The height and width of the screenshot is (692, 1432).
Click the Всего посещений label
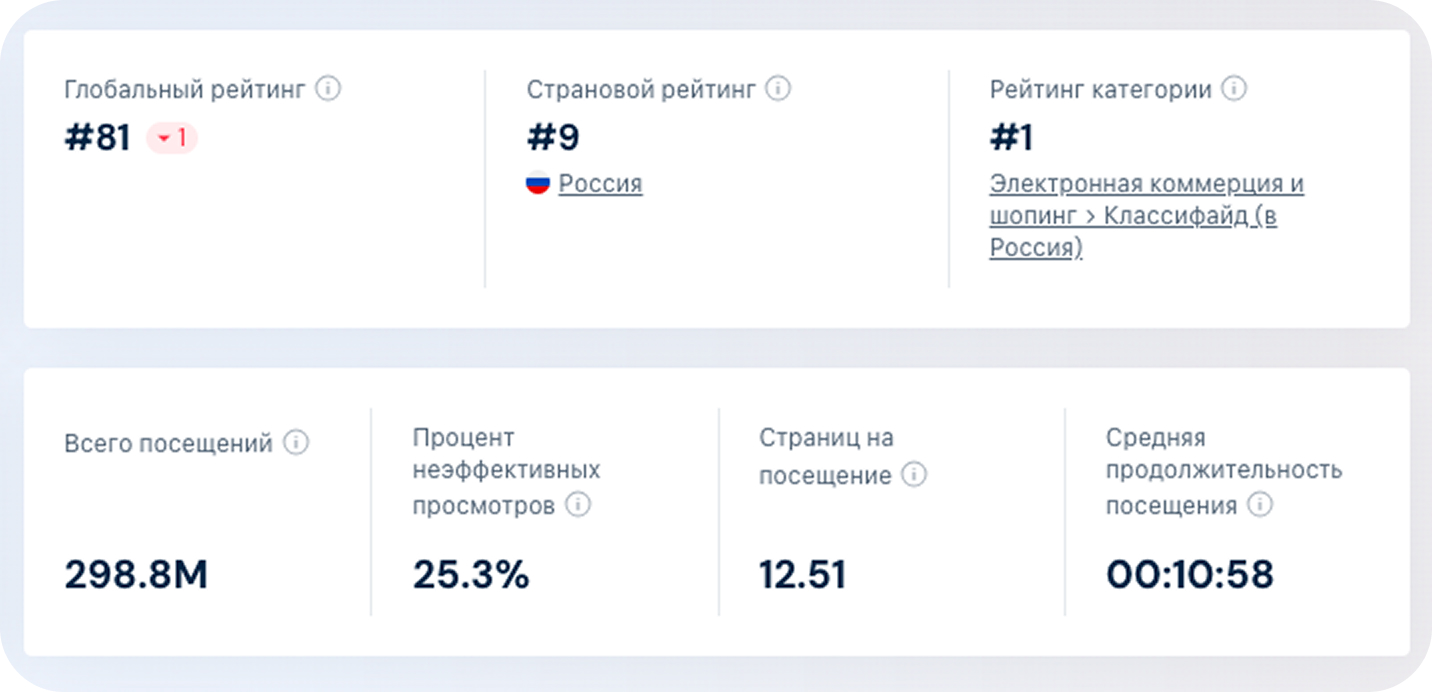click(x=168, y=443)
